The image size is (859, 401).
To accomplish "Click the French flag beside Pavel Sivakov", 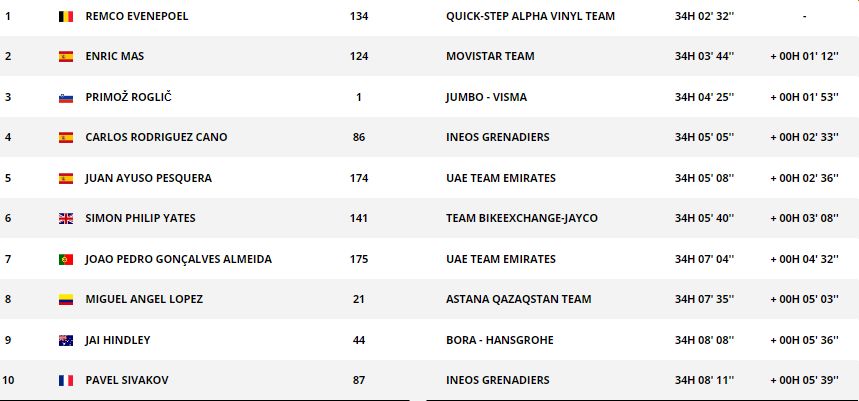I will point(66,380).
